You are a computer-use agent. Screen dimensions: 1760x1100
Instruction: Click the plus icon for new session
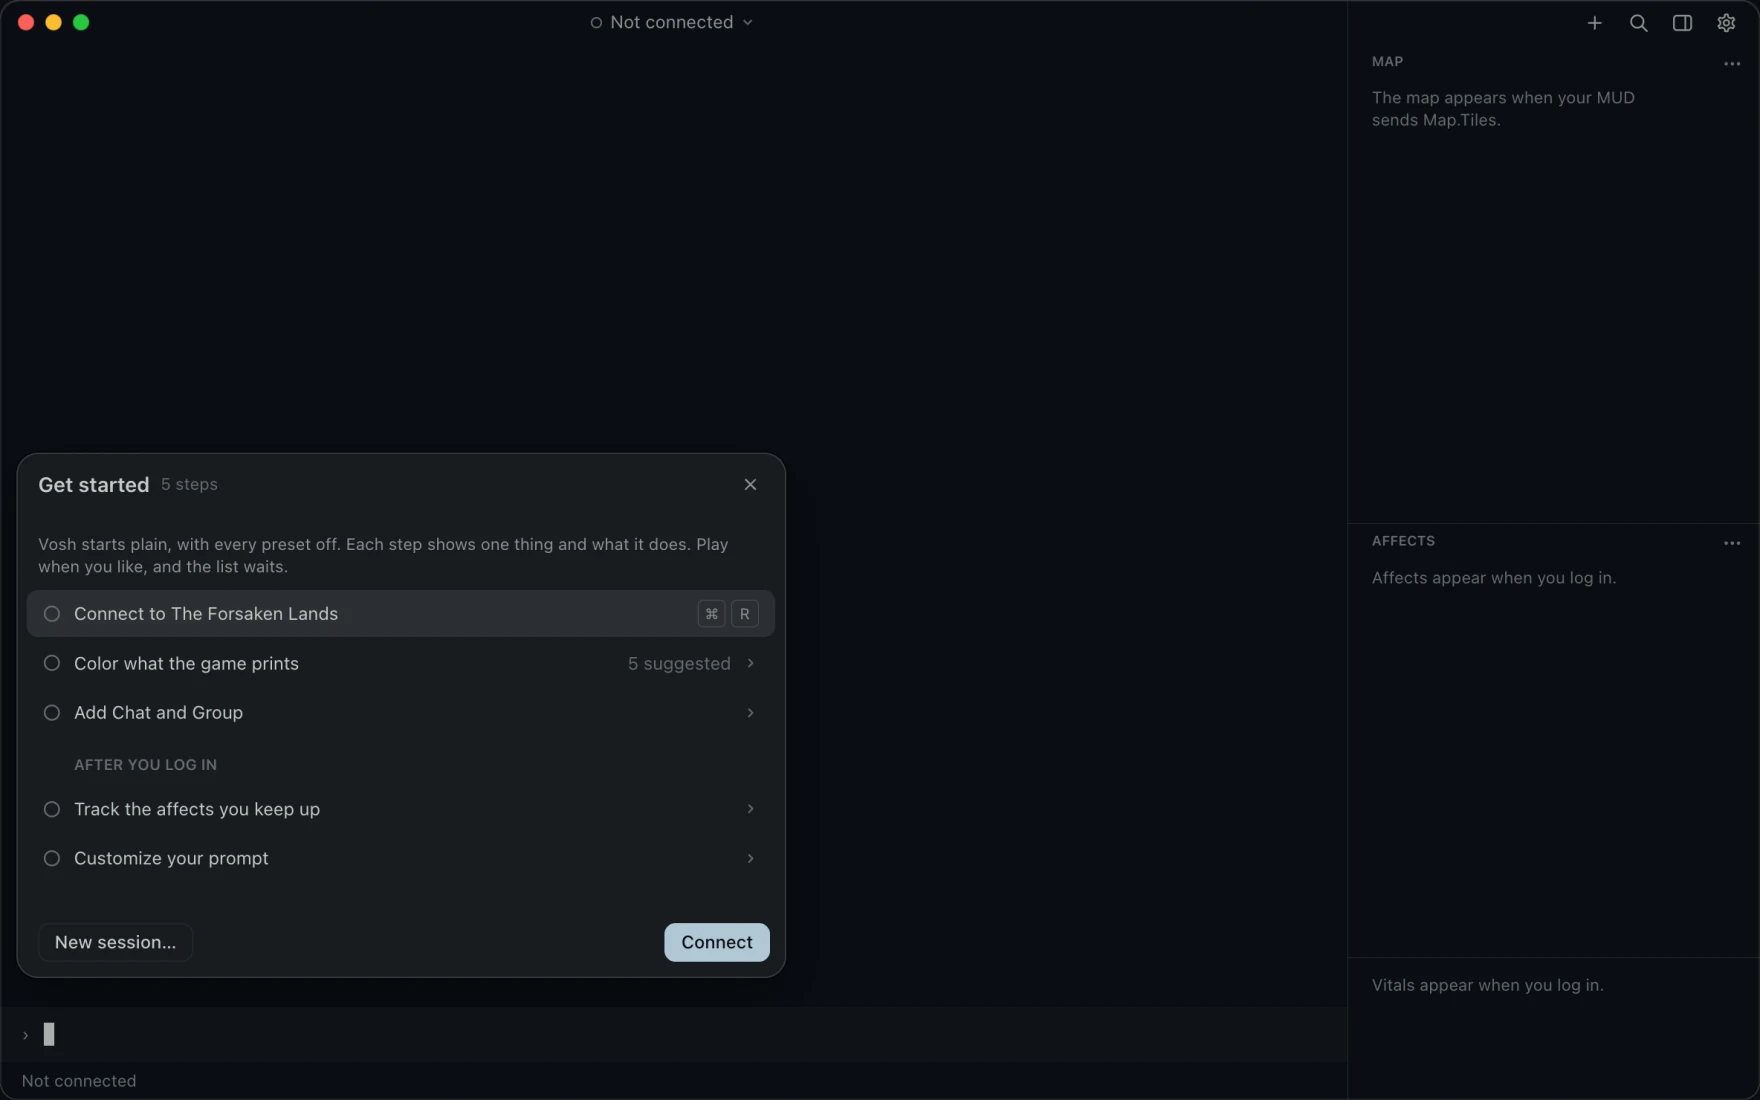pyautogui.click(x=1594, y=22)
